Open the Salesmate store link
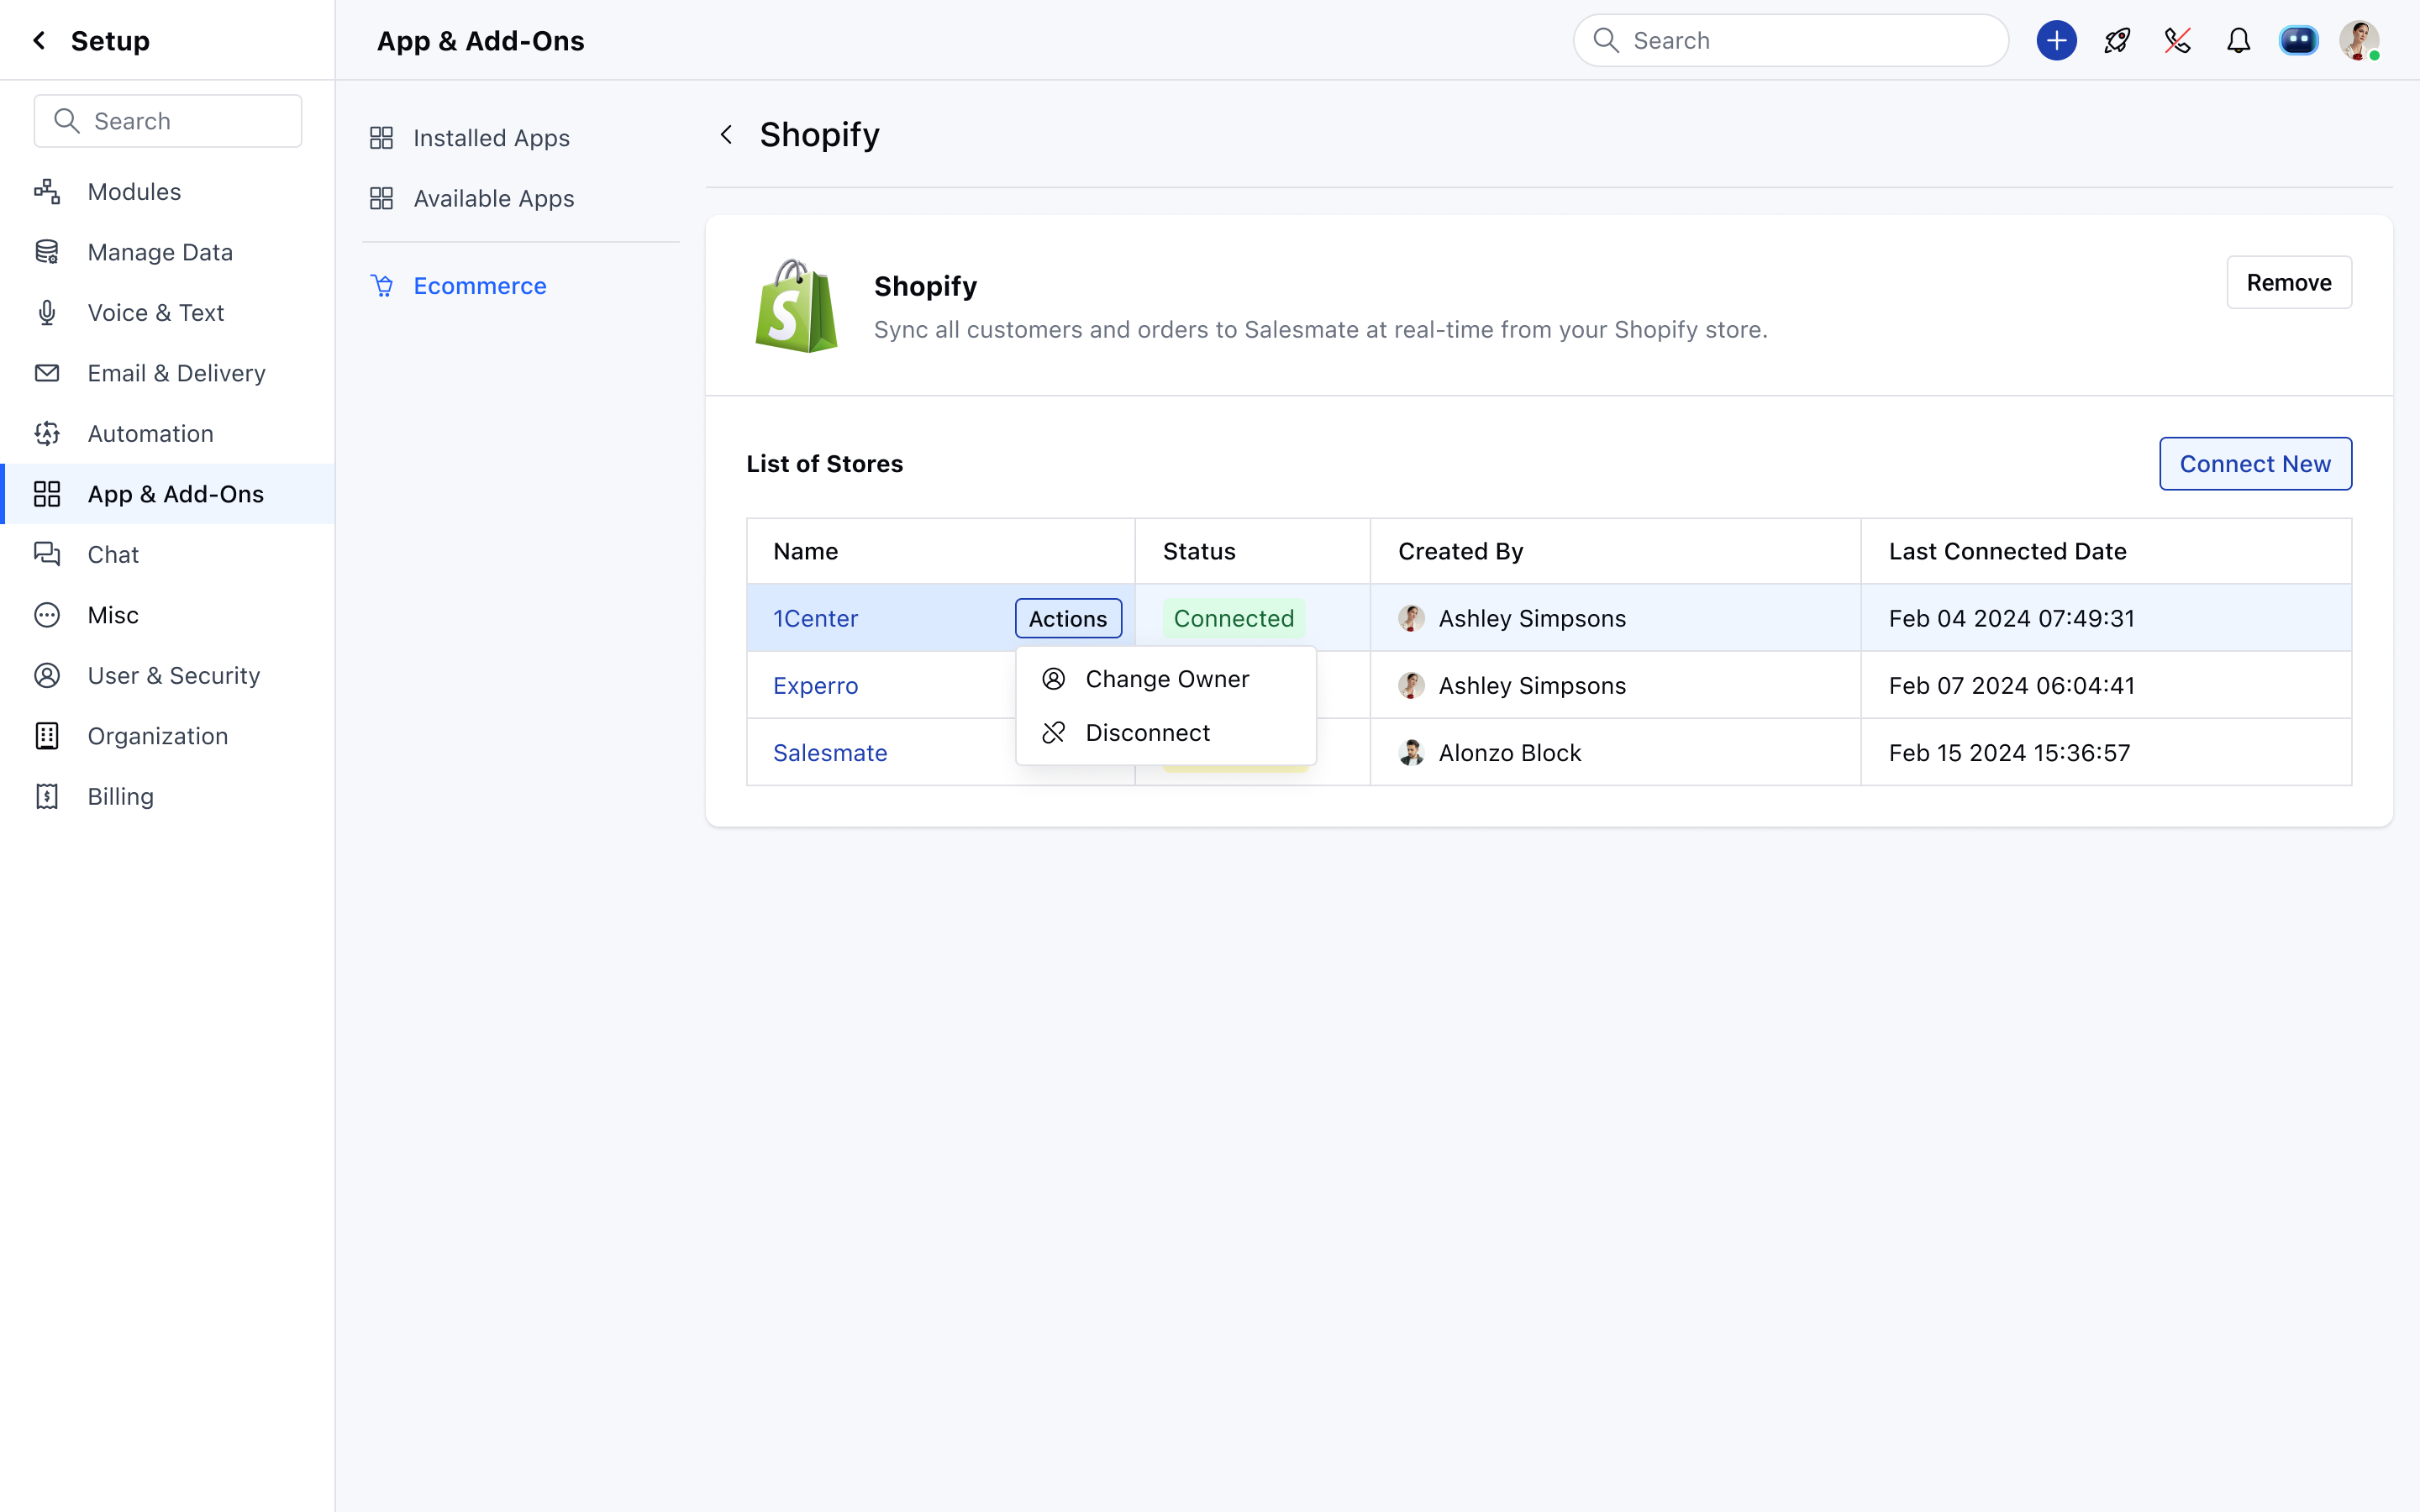The width and height of the screenshot is (2420, 1512). coord(830,752)
